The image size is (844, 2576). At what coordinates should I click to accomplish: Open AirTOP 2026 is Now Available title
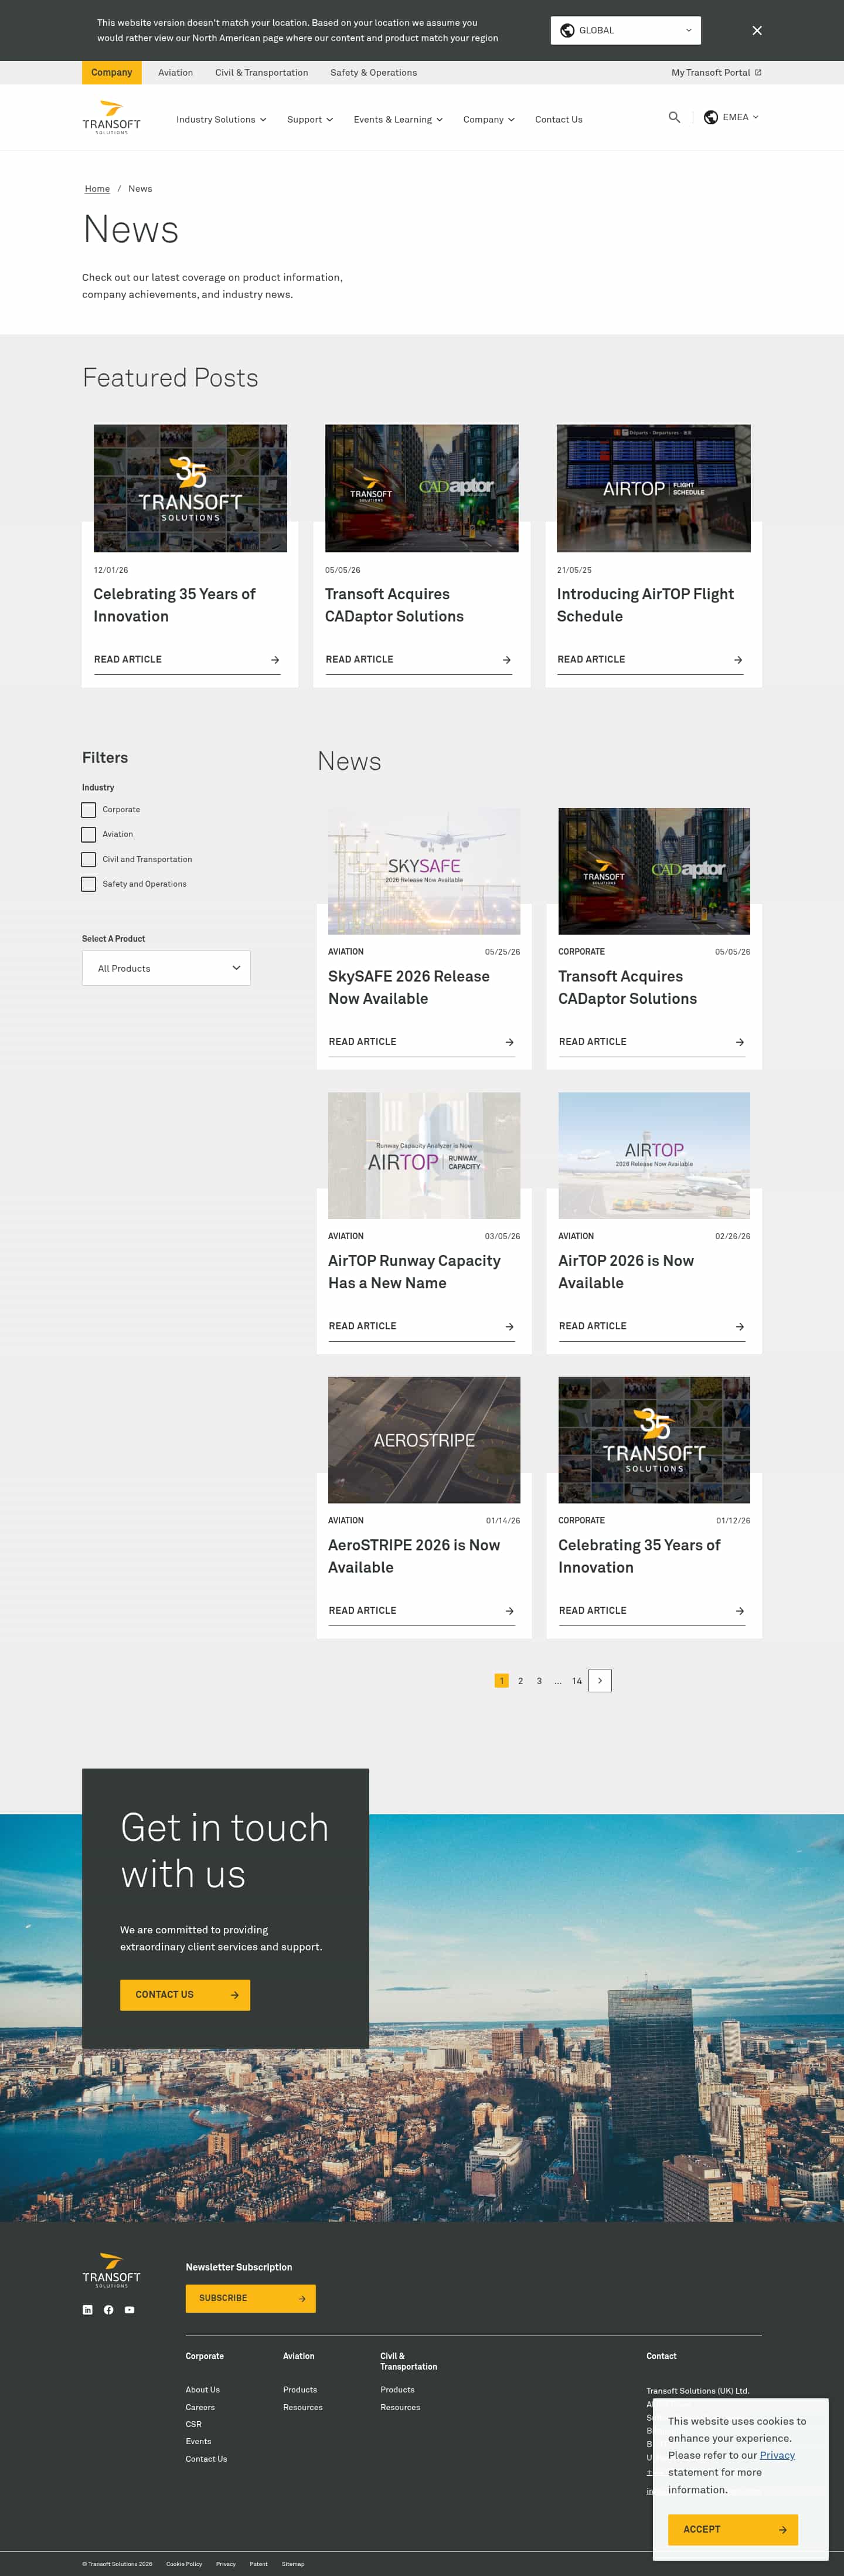click(x=626, y=1272)
